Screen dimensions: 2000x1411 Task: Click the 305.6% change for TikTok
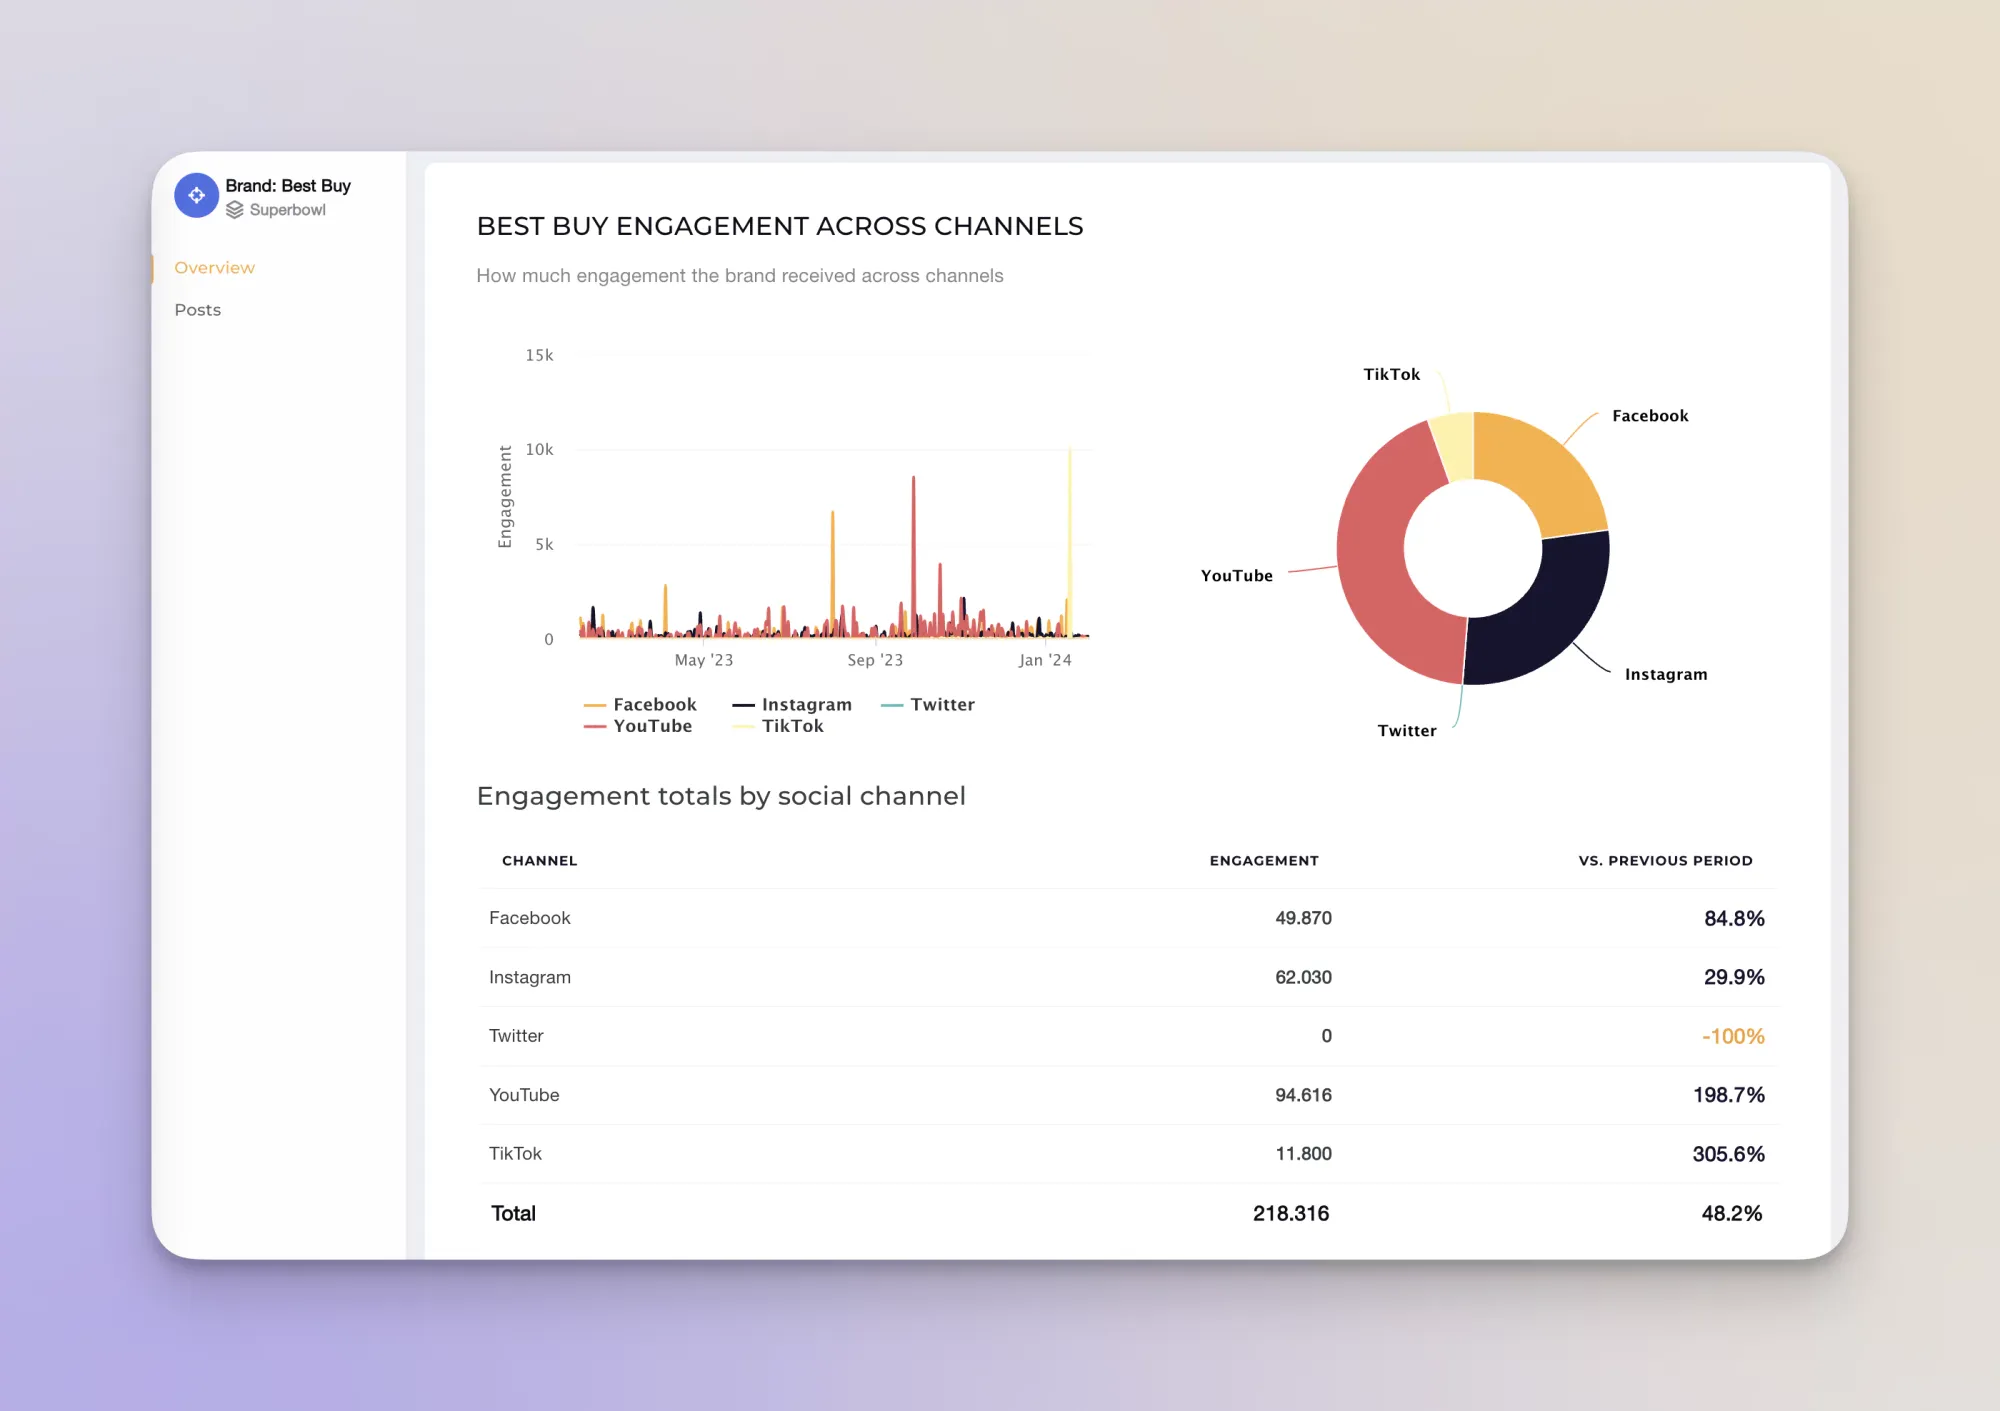(x=1728, y=1154)
